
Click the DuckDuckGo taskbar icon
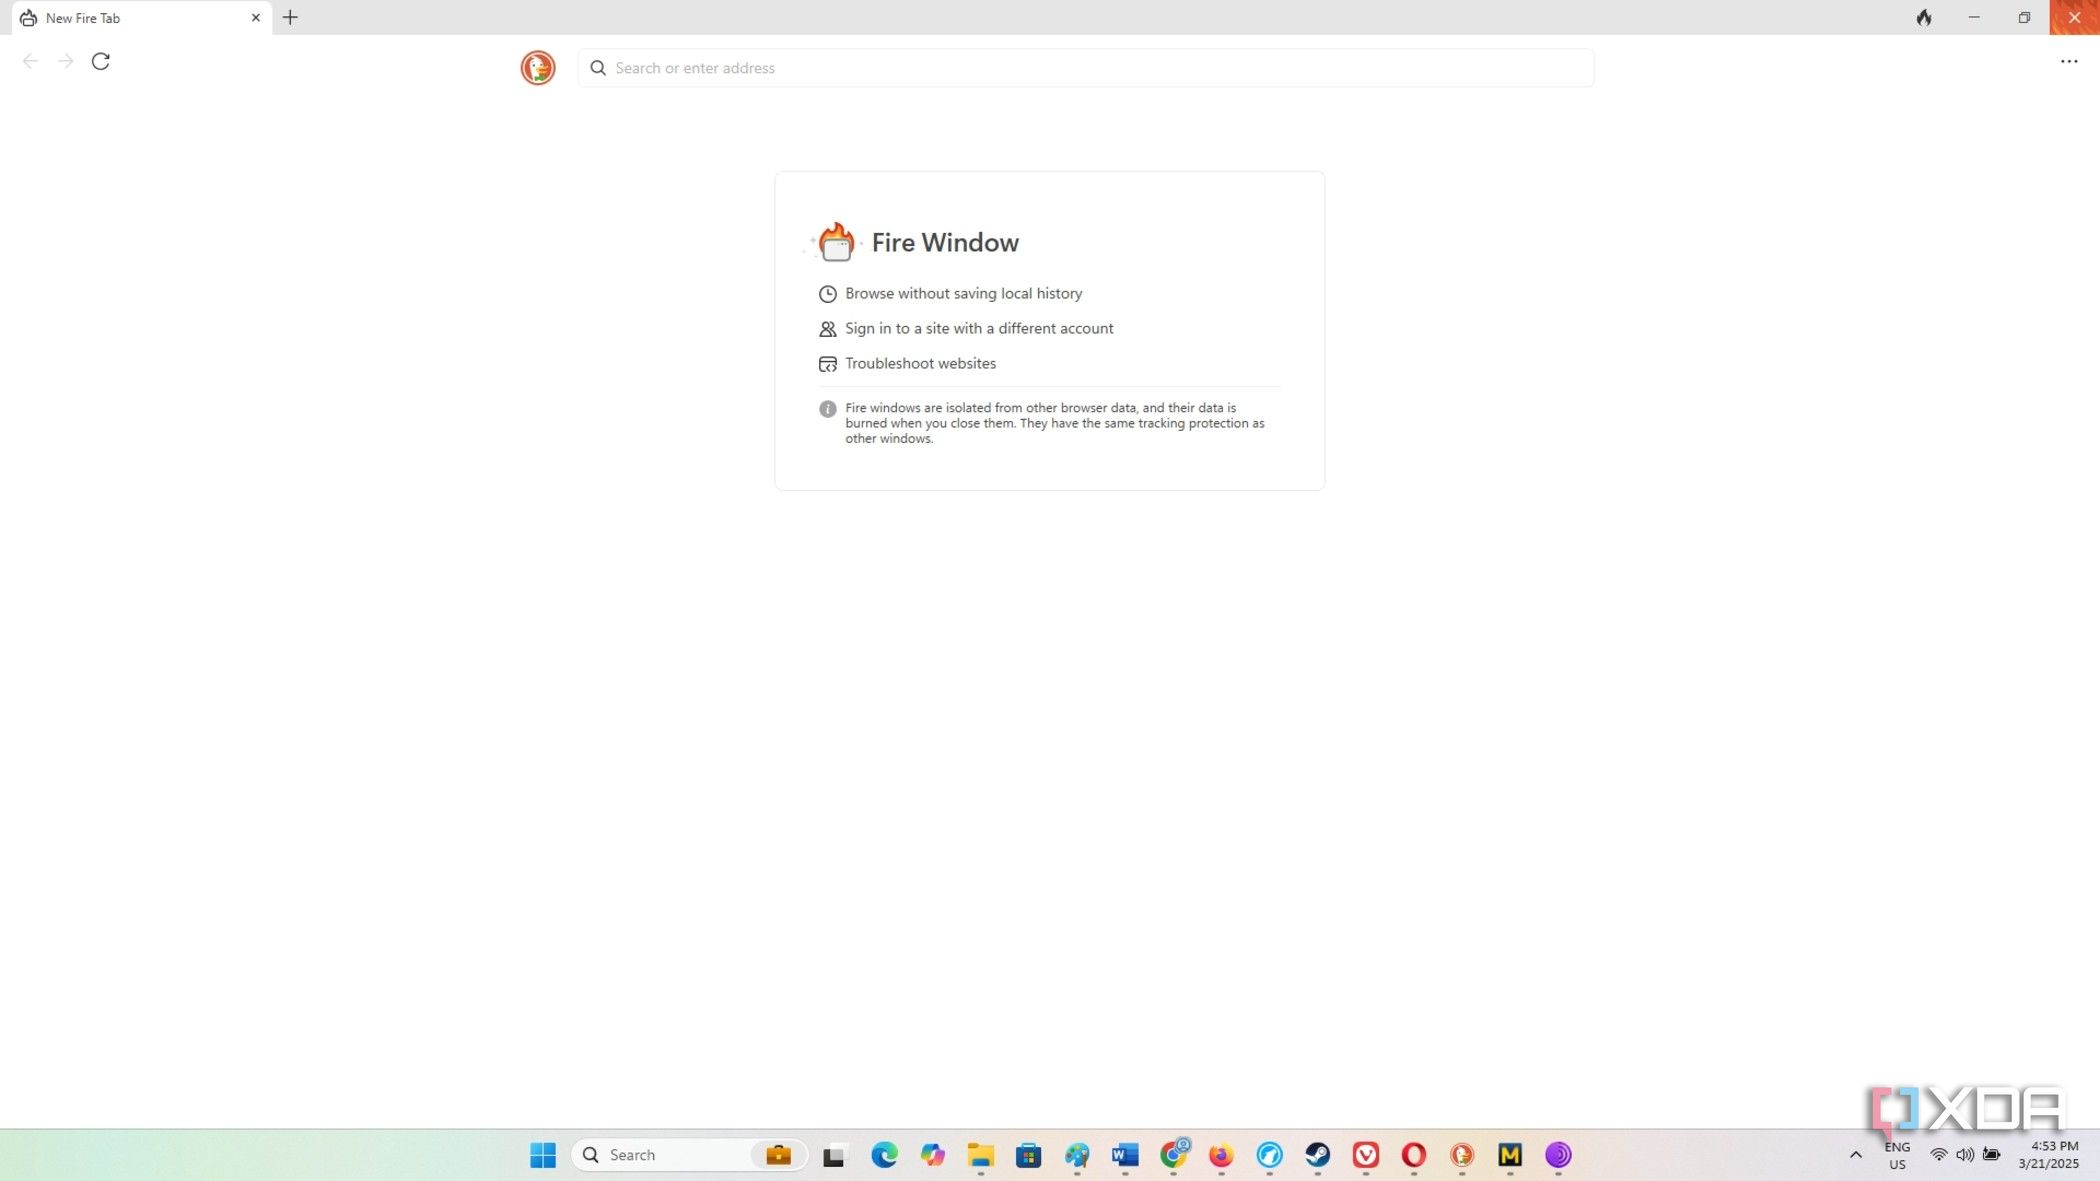[x=1462, y=1155]
